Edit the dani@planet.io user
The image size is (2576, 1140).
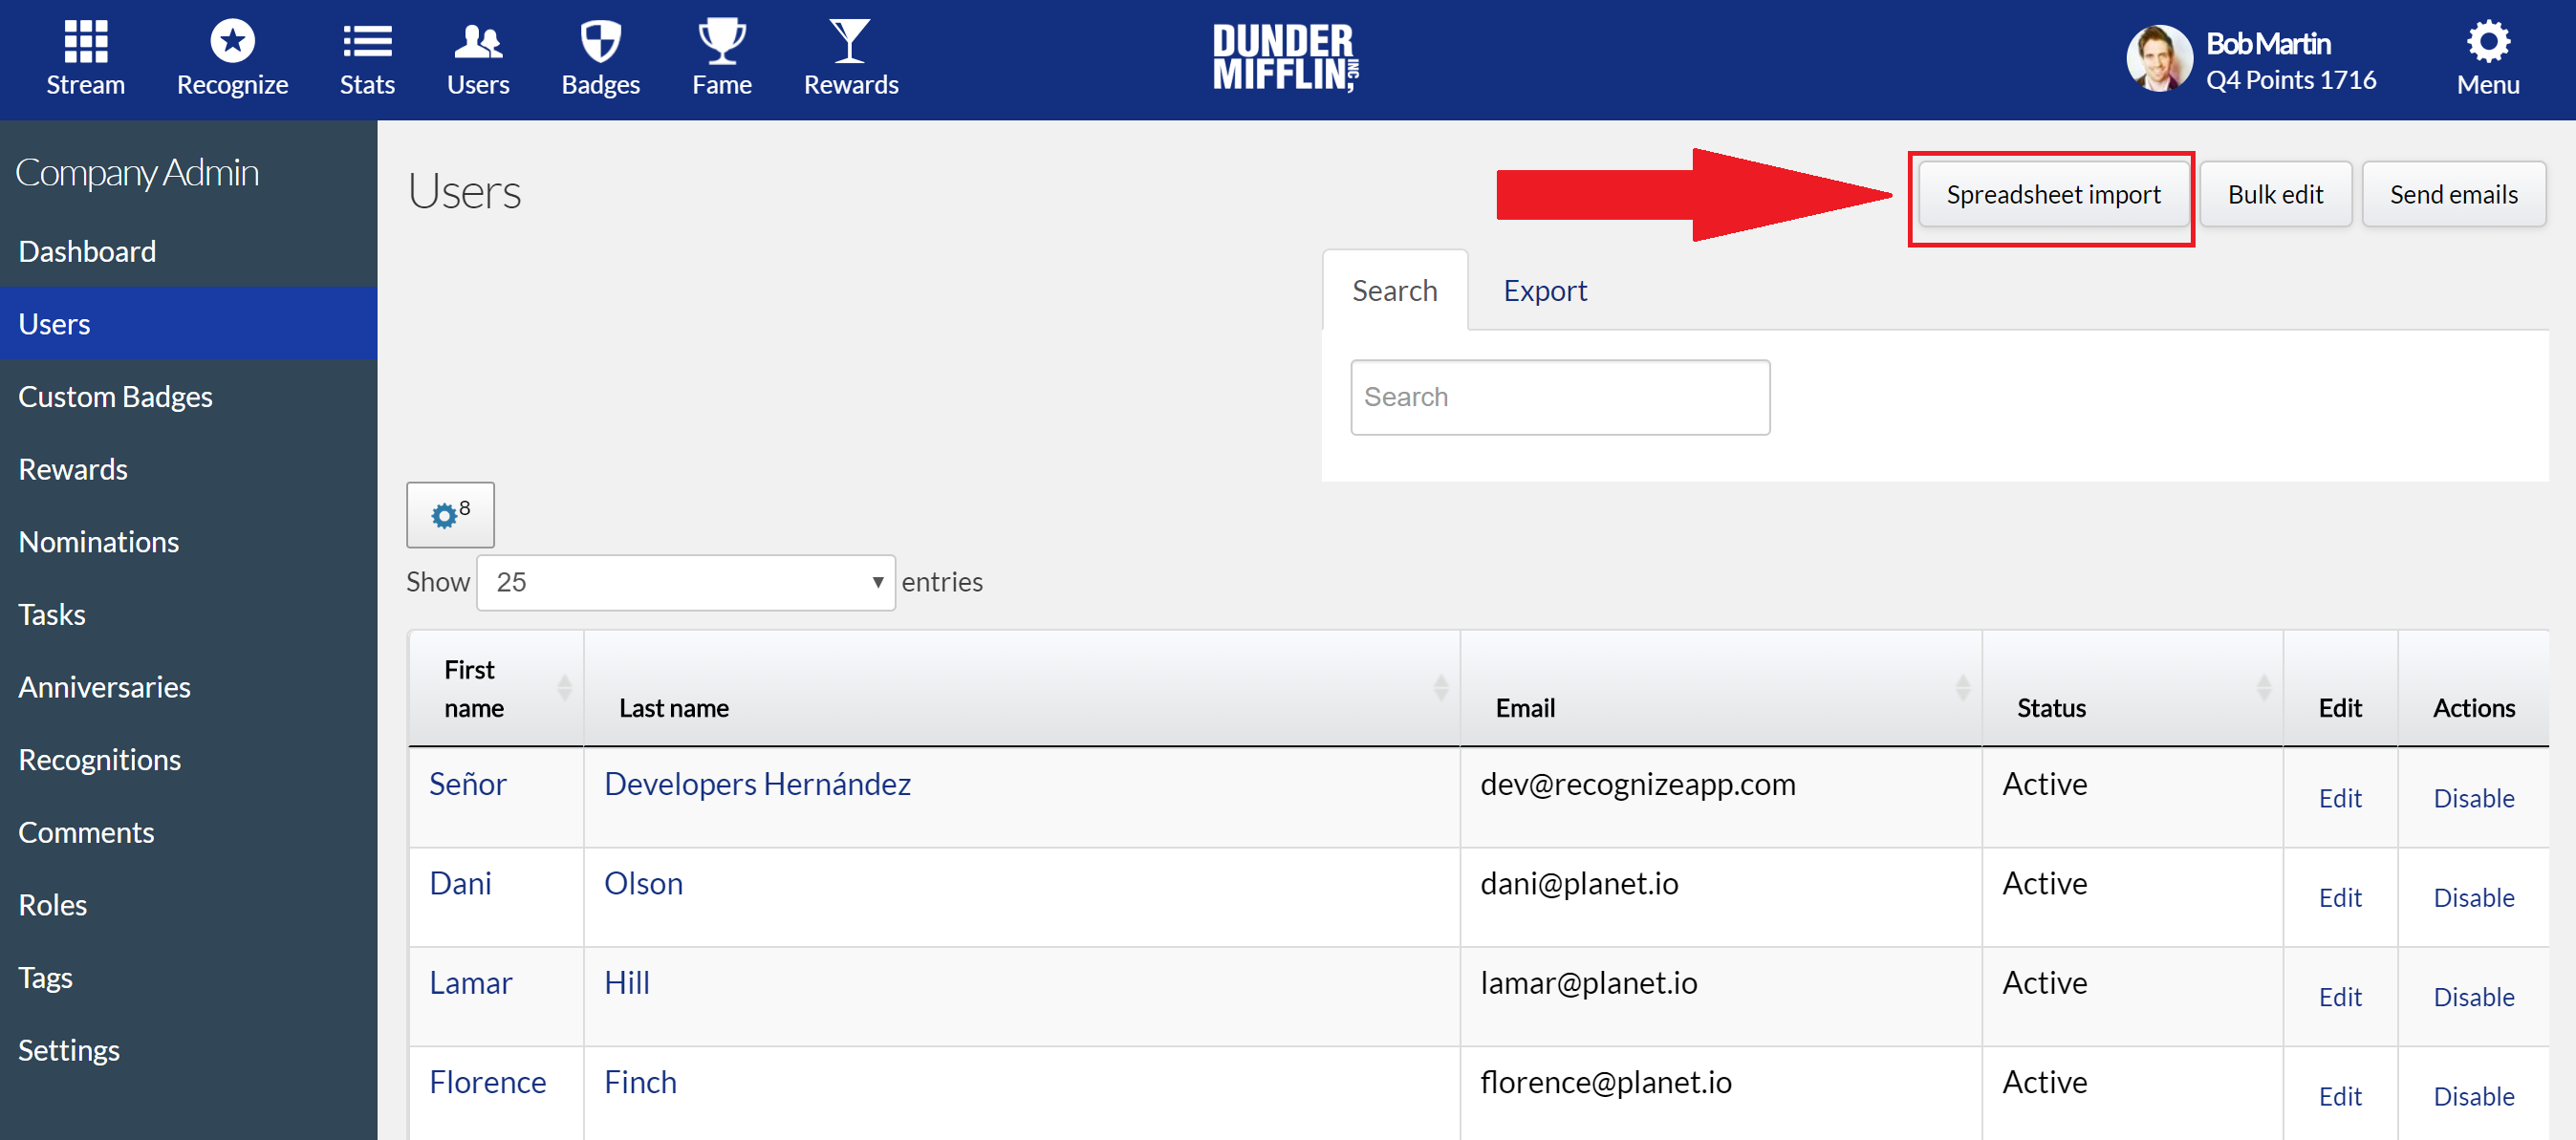(2340, 897)
